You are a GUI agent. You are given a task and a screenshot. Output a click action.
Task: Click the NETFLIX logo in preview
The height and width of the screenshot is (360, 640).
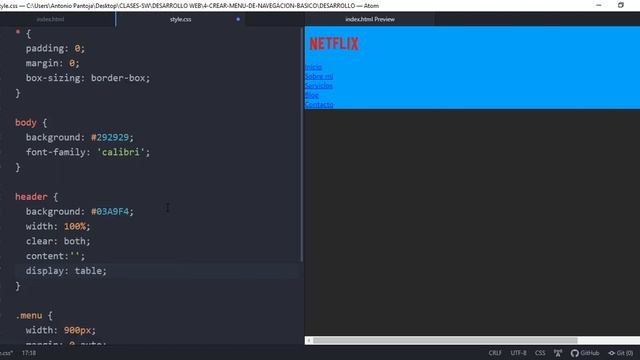click(x=334, y=44)
